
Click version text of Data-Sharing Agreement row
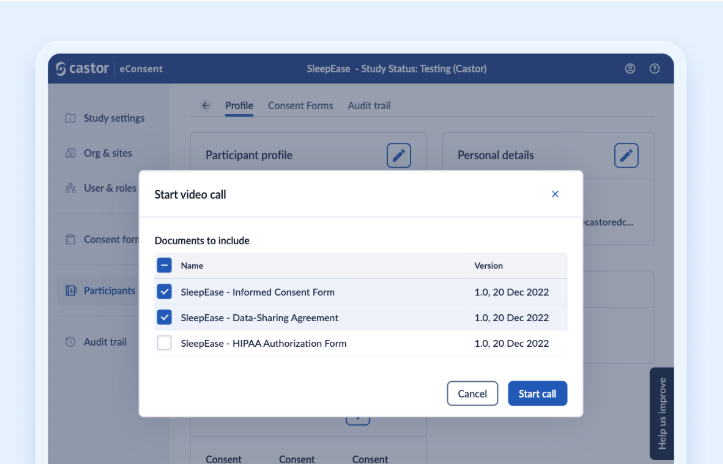tap(511, 318)
